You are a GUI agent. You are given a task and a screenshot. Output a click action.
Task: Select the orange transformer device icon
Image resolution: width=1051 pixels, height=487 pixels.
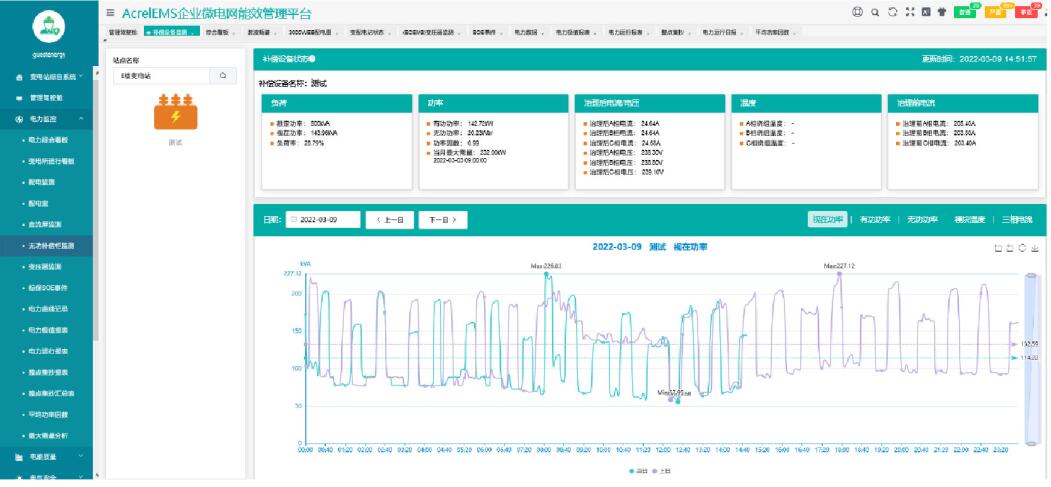[174, 112]
